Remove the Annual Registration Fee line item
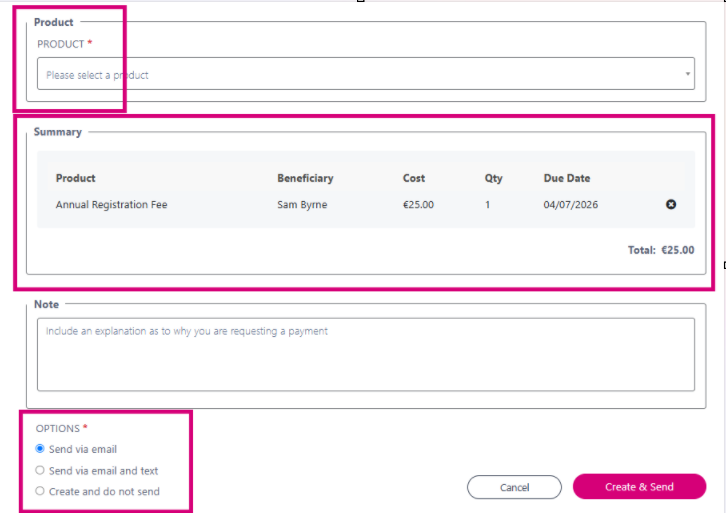 (670, 204)
